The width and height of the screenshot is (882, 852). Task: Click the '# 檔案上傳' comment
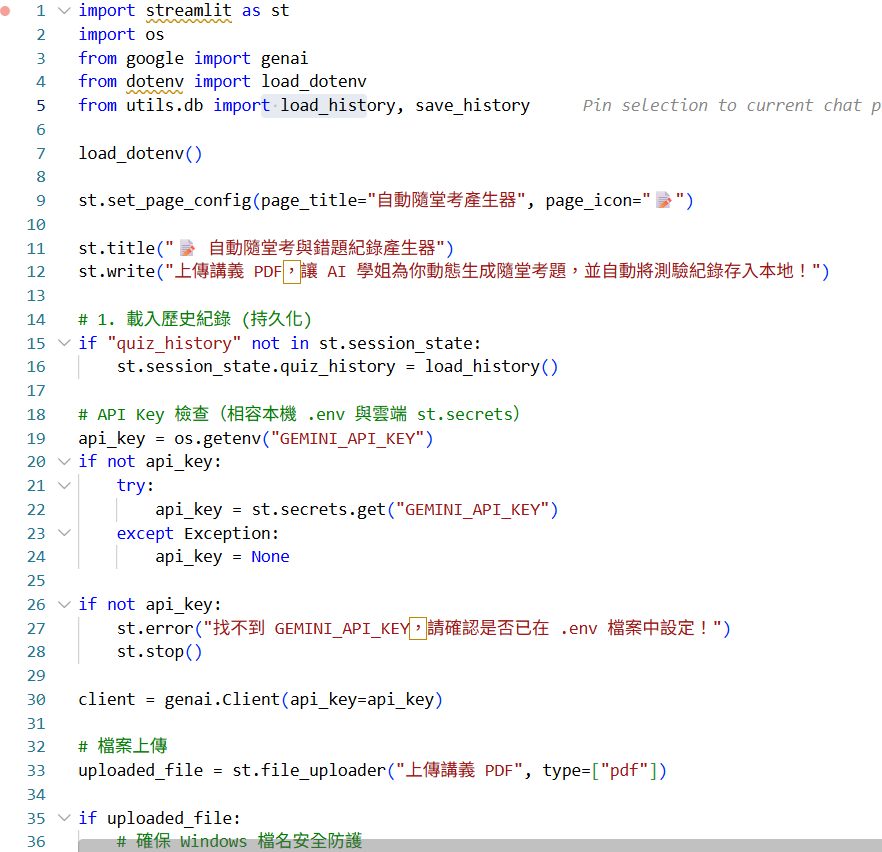pyautogui.click(x=123, y=746)
